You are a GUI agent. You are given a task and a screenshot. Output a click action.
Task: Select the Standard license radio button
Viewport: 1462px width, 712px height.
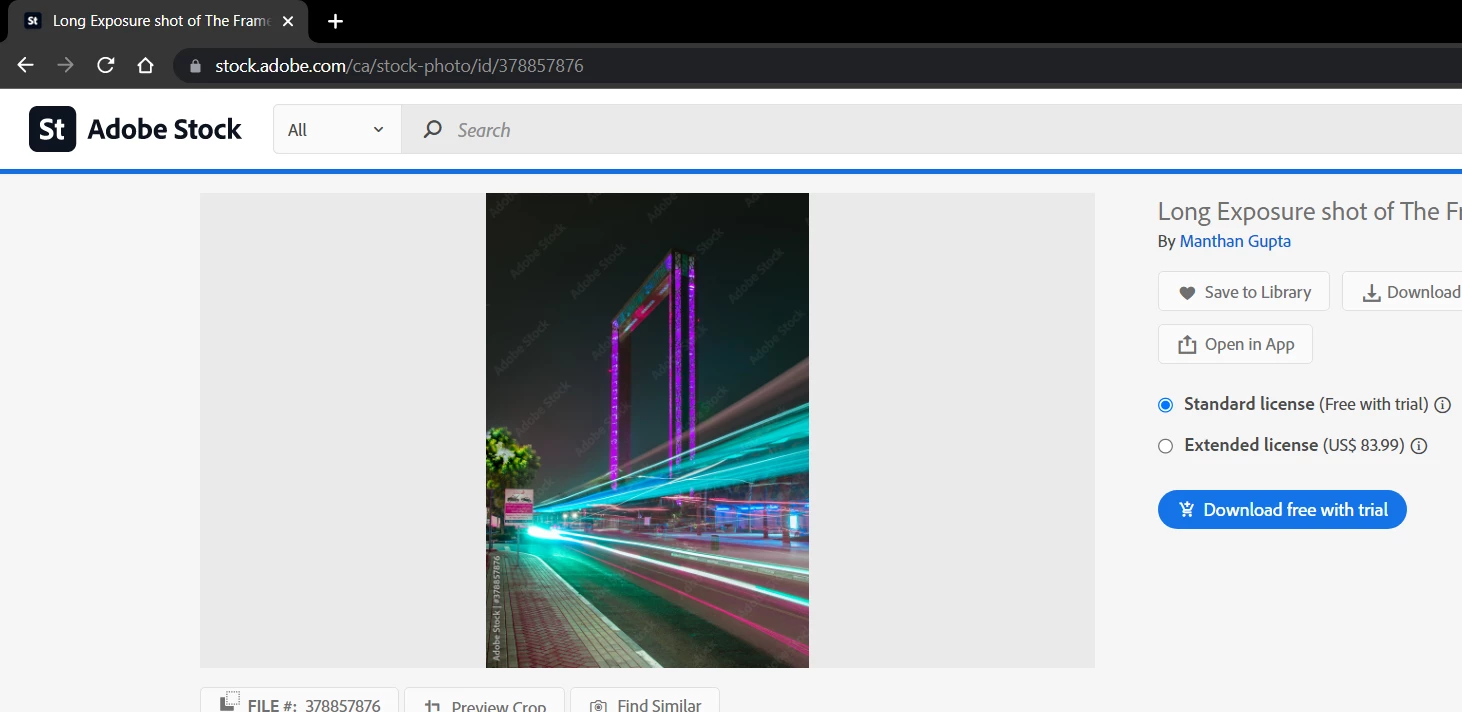click(x=1165, y=405)
